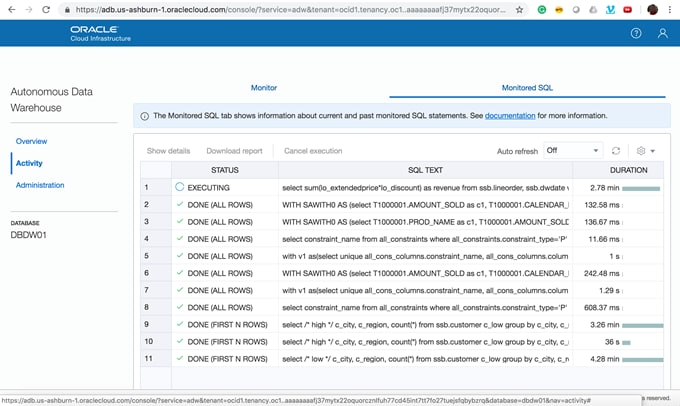
Task: Select row 11 SQL with 'low' comment
Action: 425,359
